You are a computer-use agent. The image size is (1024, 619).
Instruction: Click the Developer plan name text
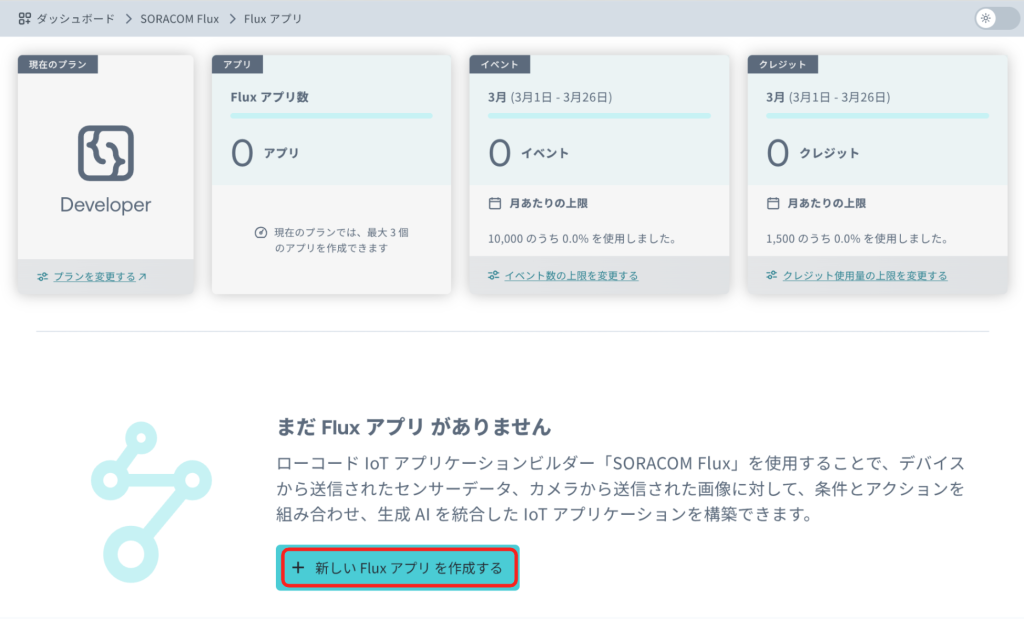(x=106, y=205)
